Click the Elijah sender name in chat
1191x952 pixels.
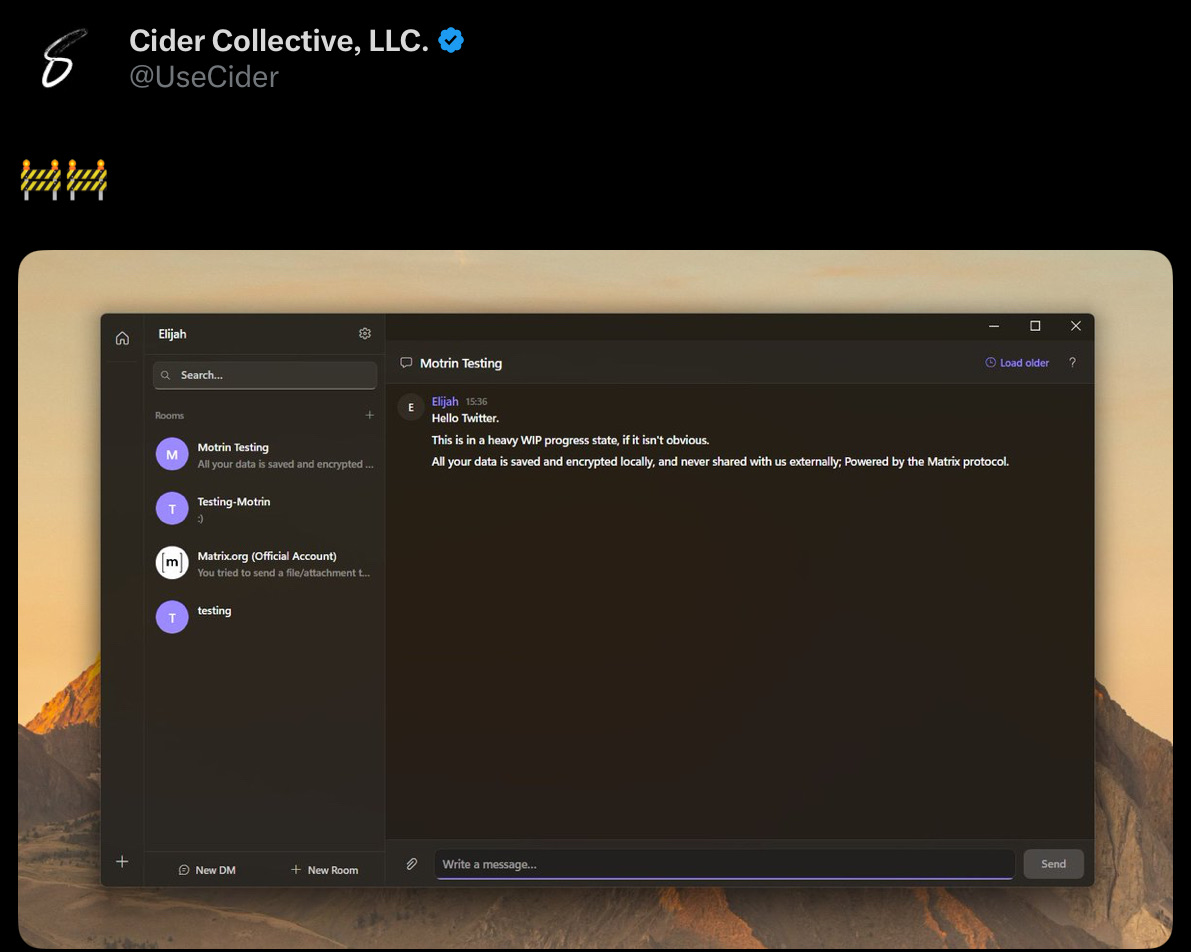[445, 401]
